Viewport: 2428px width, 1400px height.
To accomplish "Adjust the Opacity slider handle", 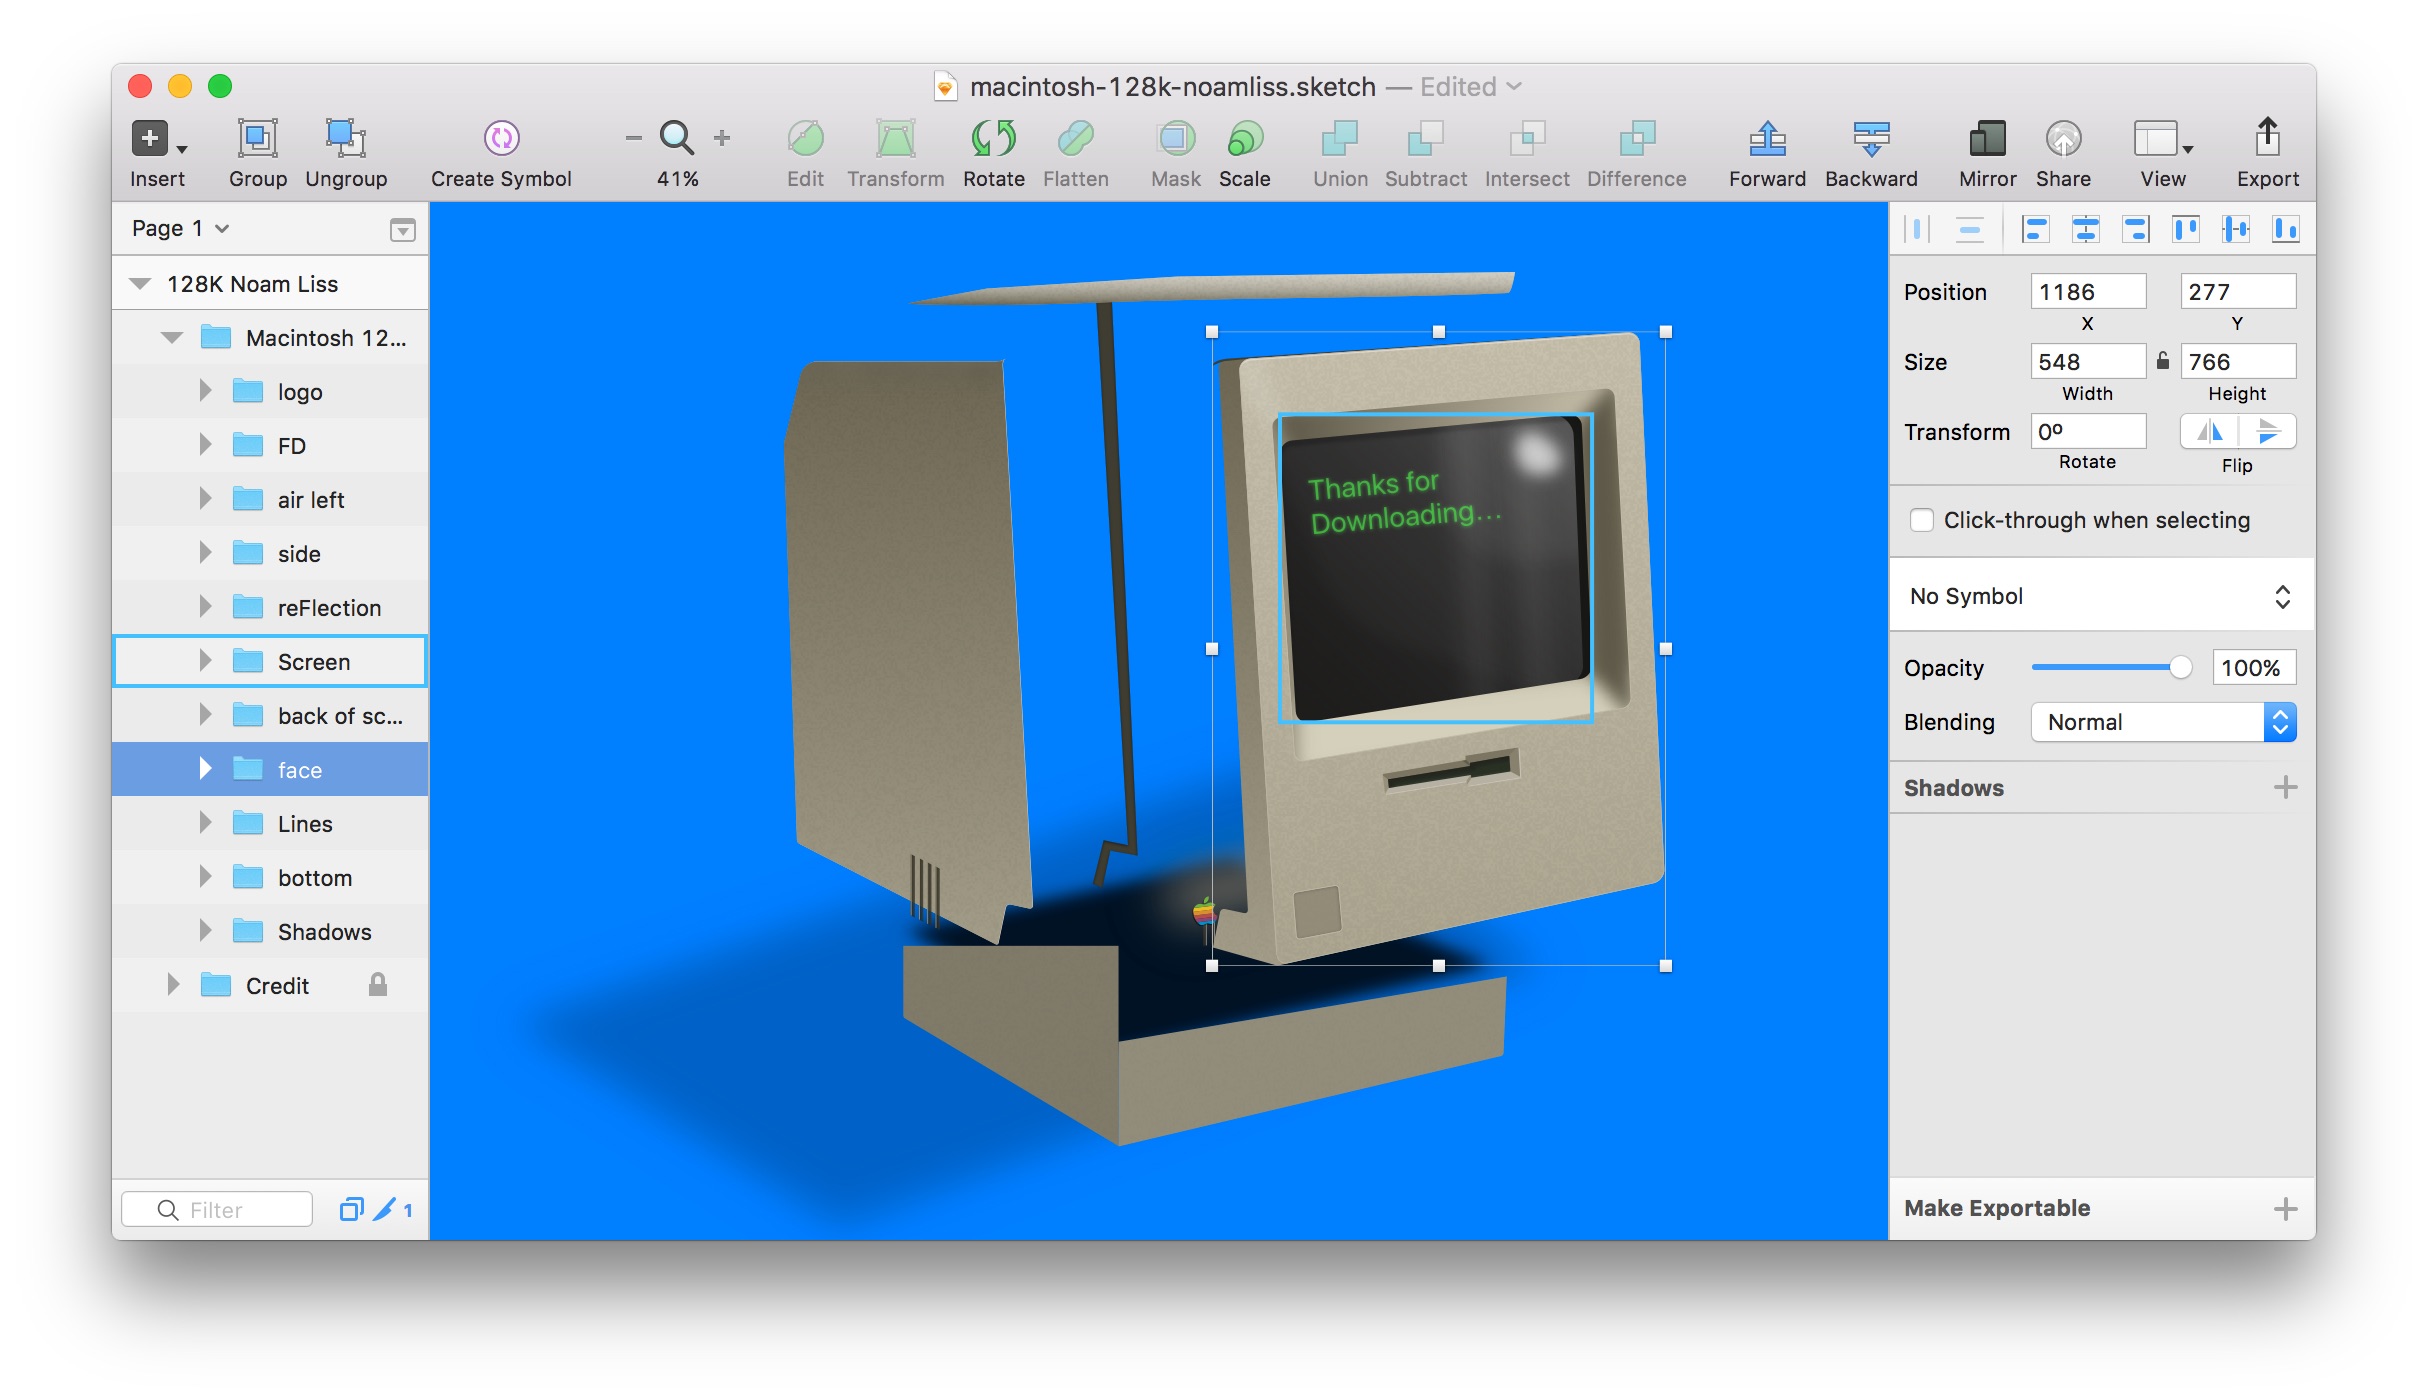I will pyautogui.click(x=2180, y=668).
